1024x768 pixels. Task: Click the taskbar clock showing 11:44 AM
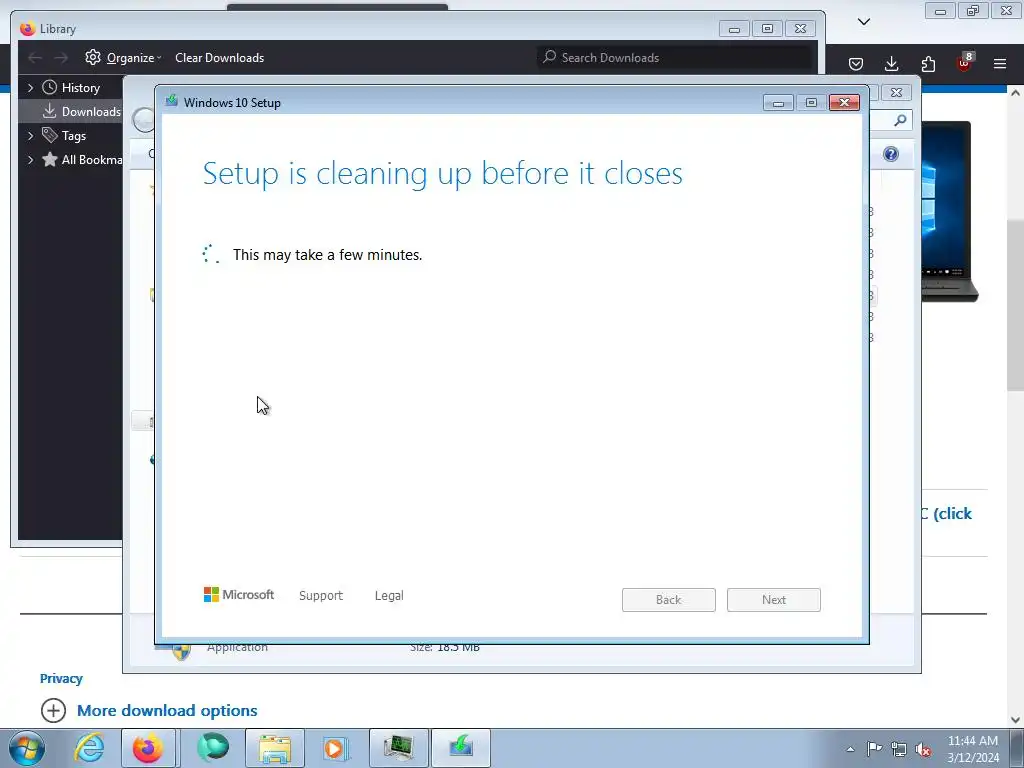(x=973, y=749)
